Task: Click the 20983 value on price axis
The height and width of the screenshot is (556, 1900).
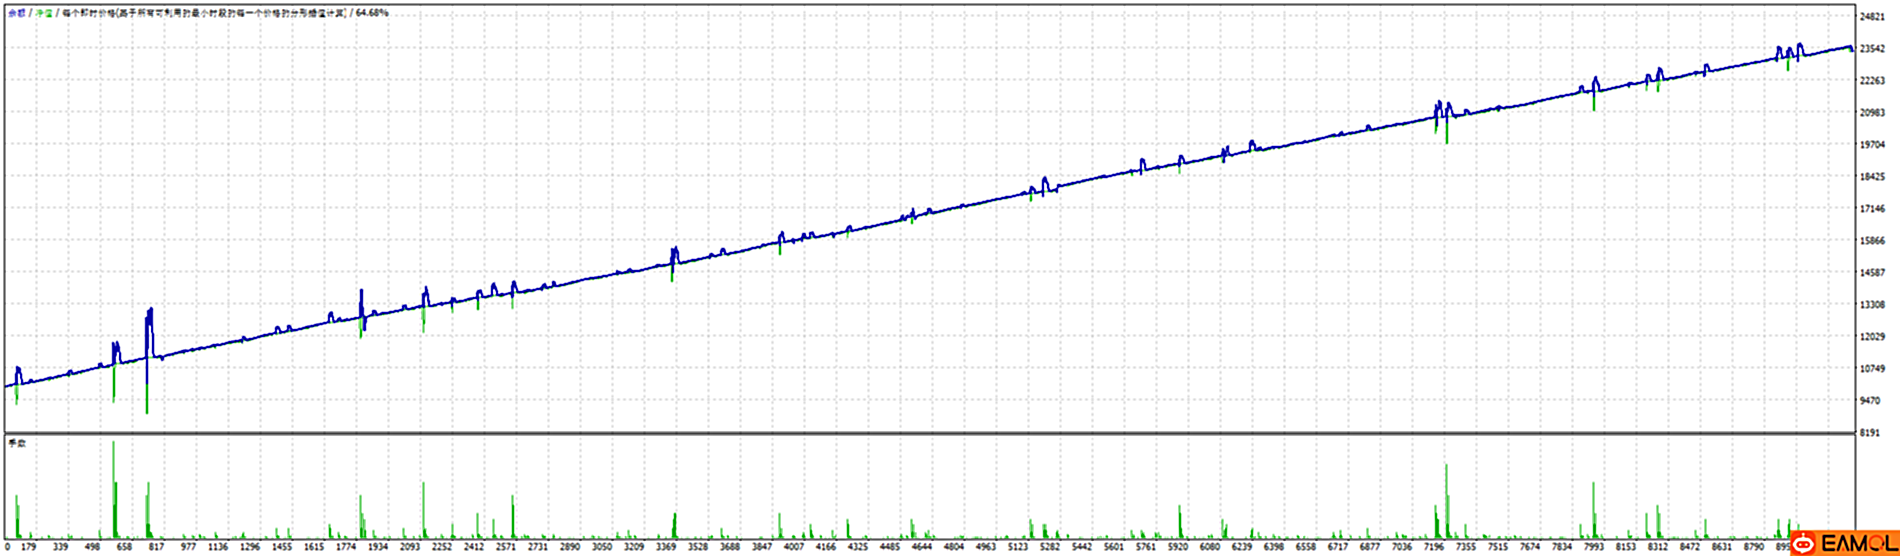Action: 1873,113
